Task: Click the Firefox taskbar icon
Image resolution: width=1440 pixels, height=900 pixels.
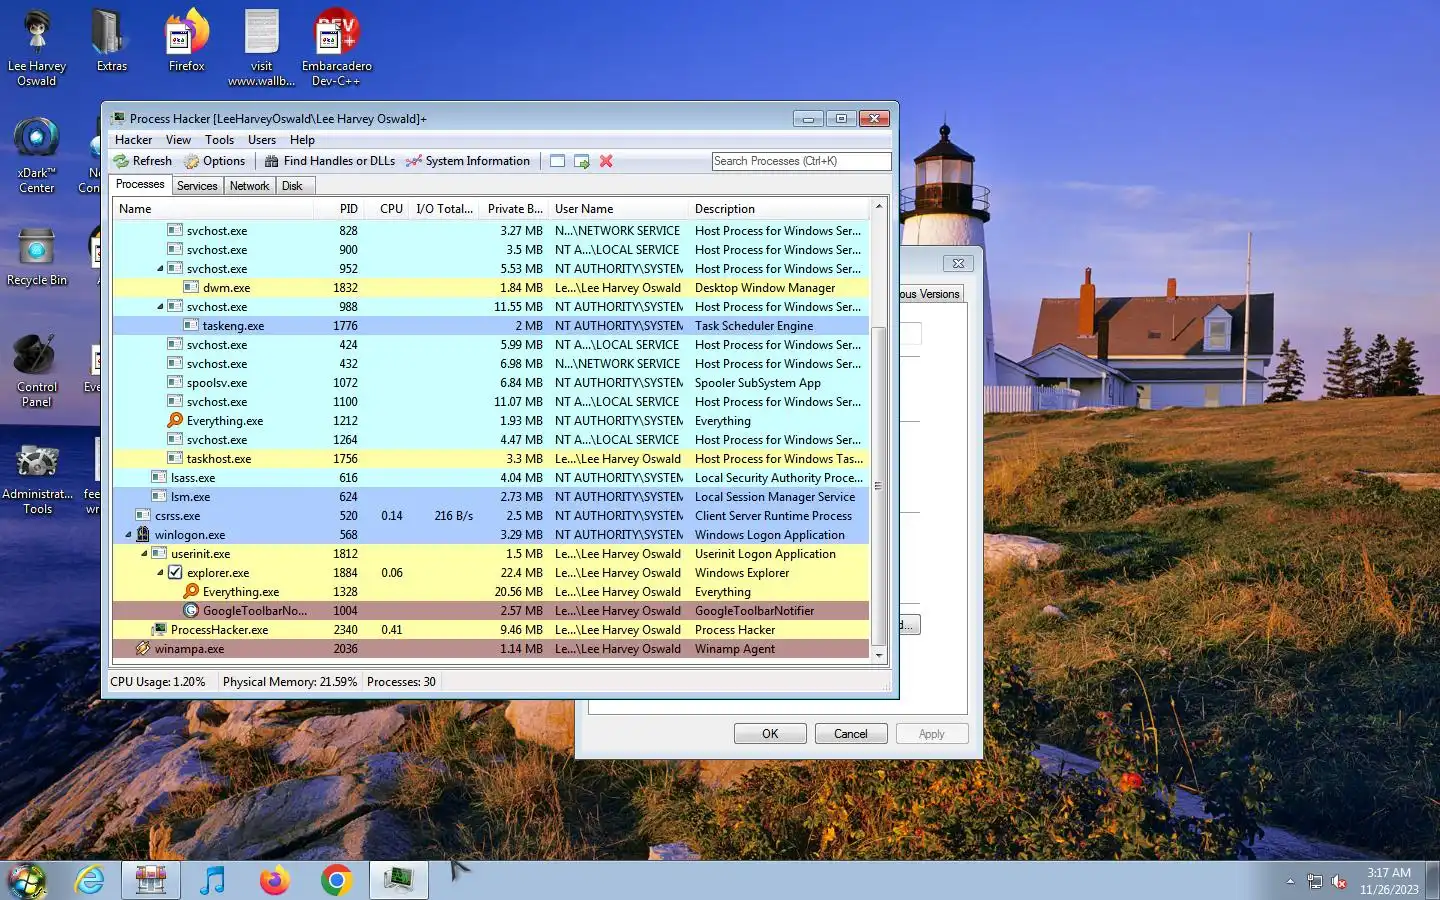Action: point(274,881)
